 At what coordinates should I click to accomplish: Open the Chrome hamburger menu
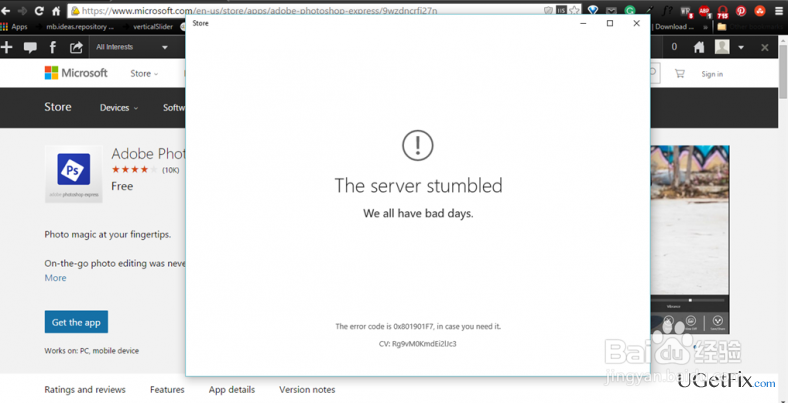point(779,11)
